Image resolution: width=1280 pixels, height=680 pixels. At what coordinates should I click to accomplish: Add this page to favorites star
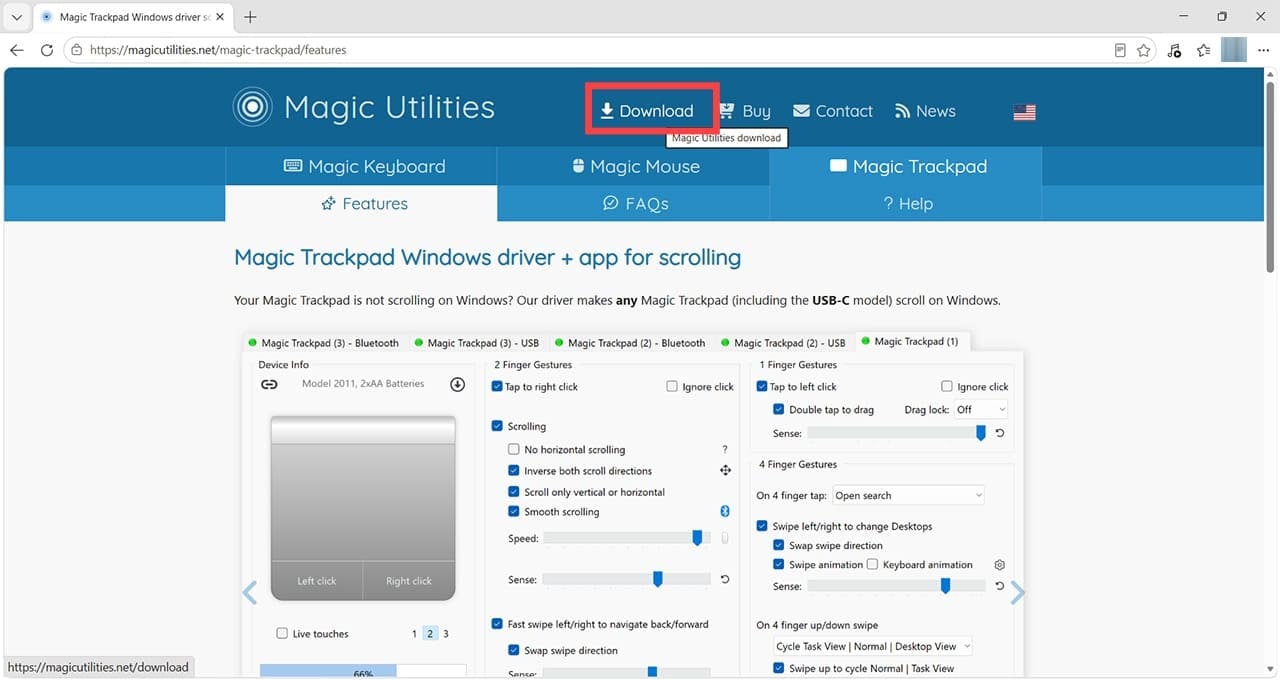(1144, 50)
